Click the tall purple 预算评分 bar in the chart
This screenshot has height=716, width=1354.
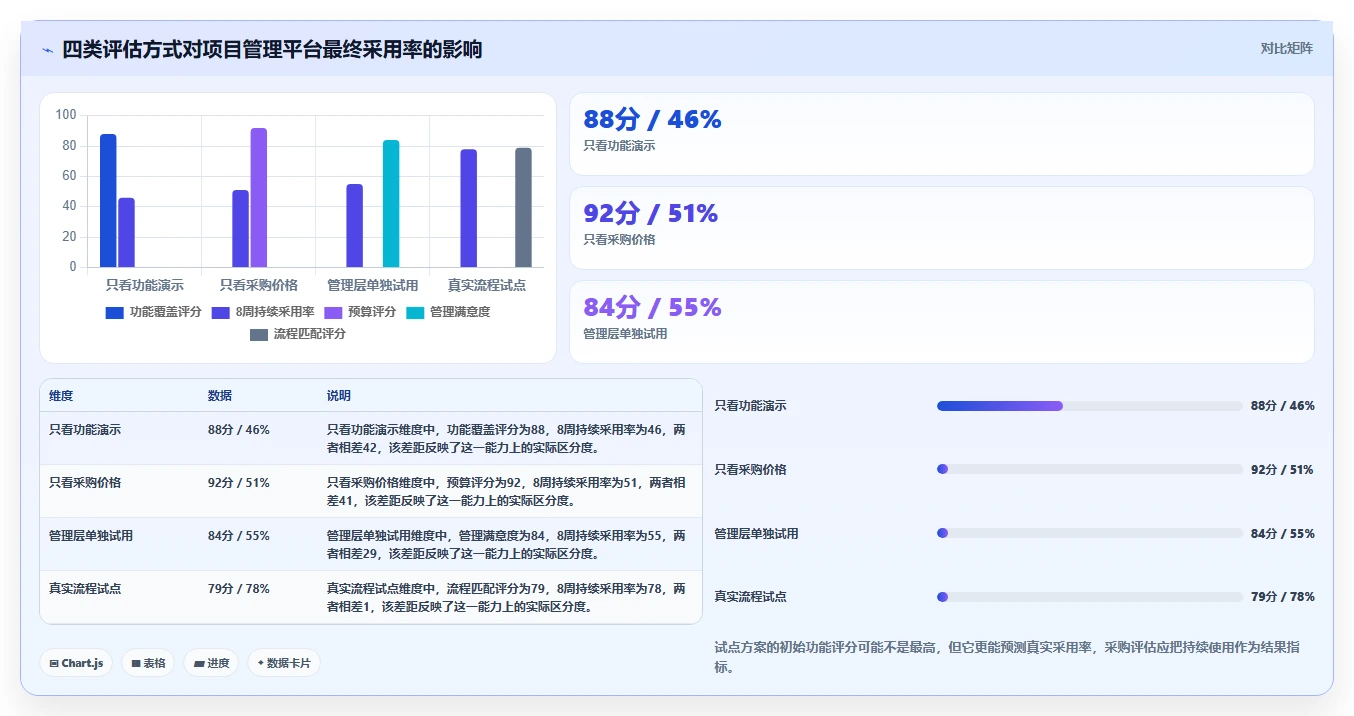pos(259,197)
